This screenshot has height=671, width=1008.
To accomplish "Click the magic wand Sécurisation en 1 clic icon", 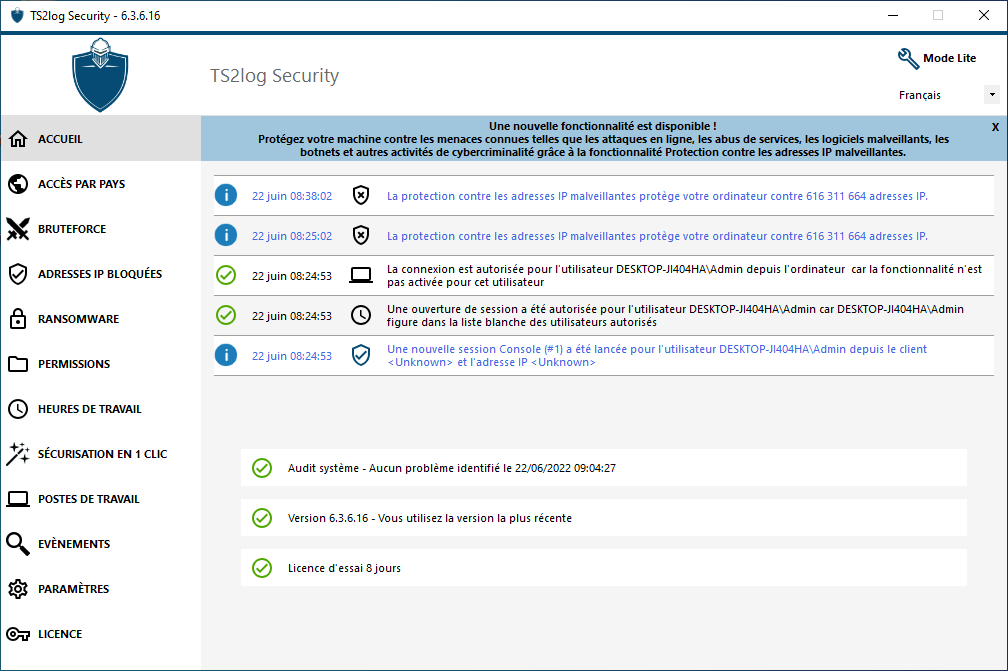I will 18,454.
